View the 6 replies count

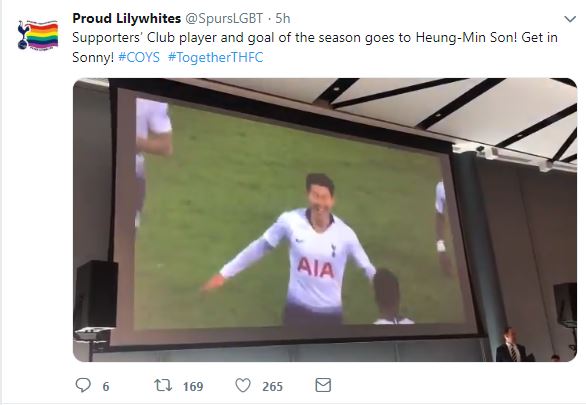click(x=106, y=386)
